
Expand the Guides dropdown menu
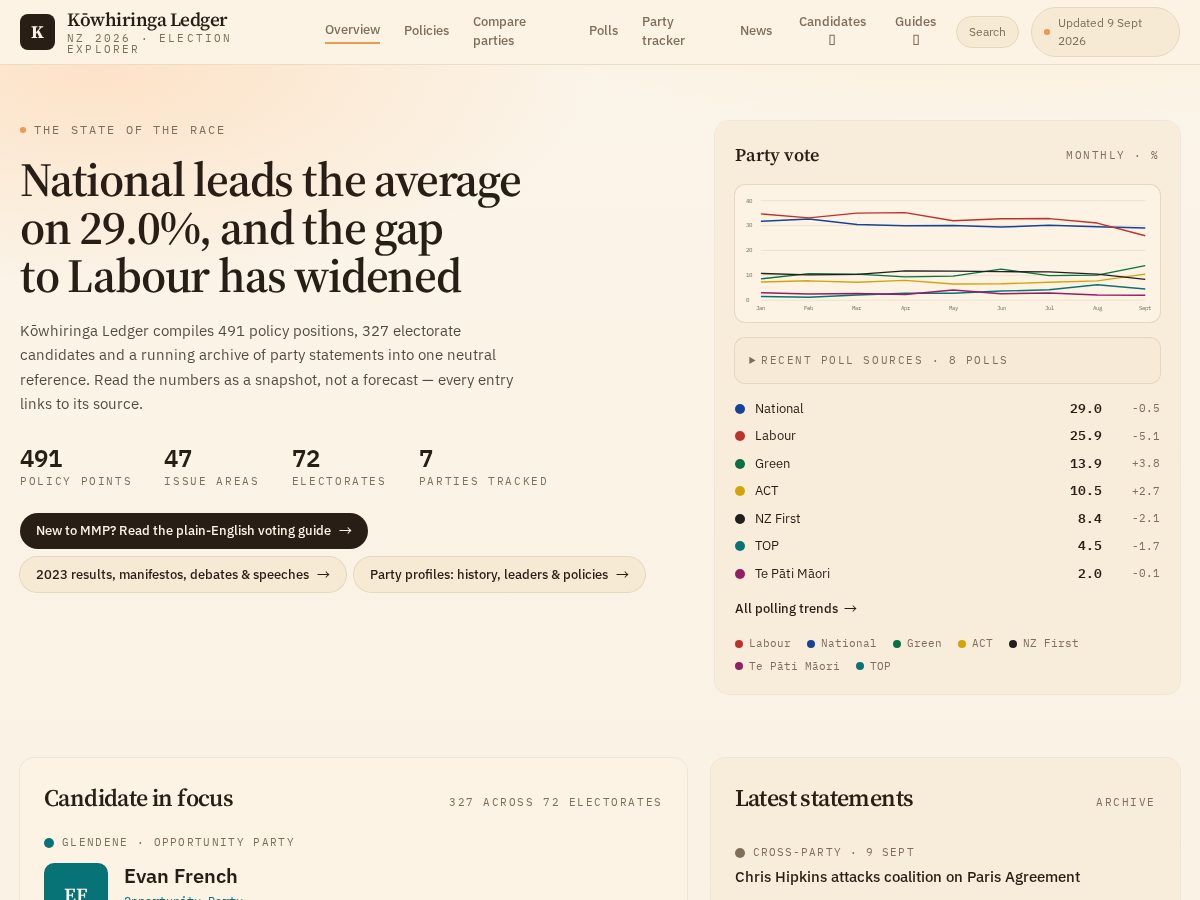click(x=915, y=31)
